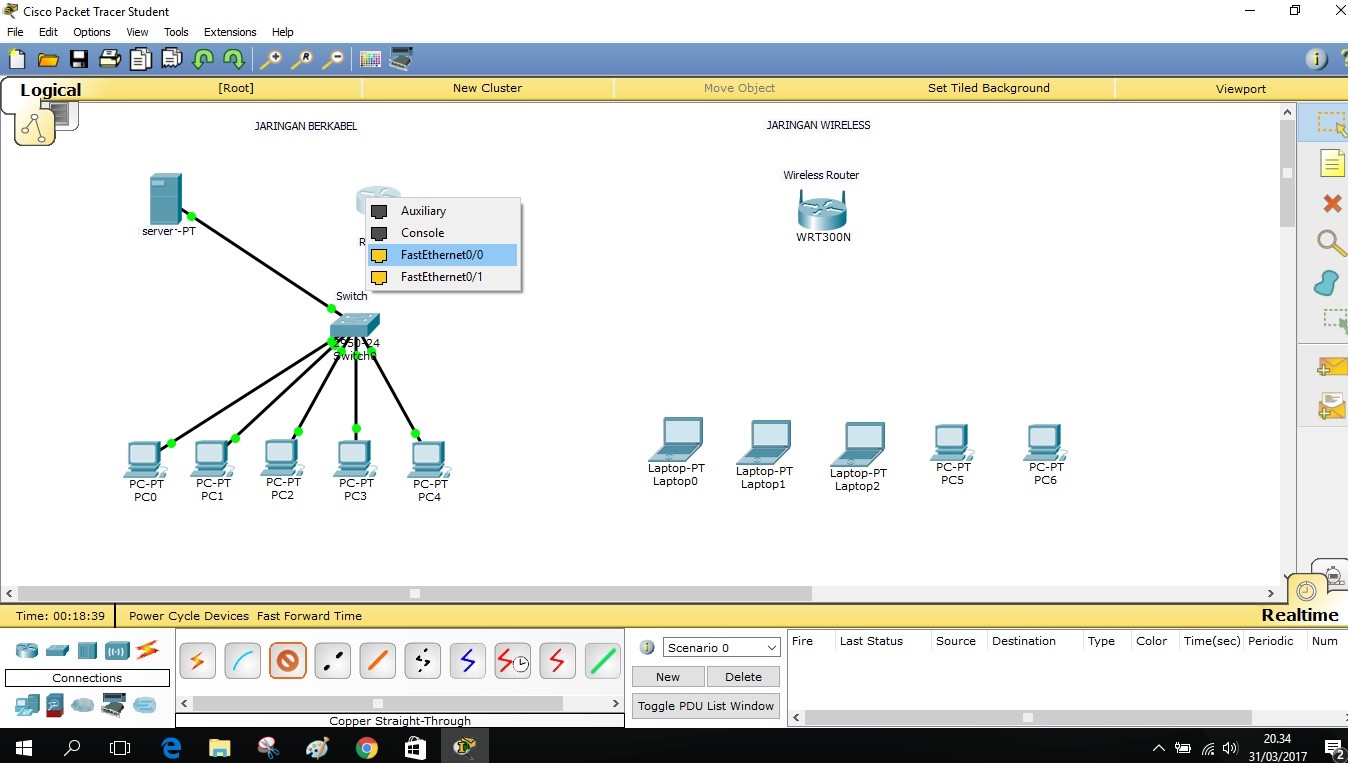Select FastEthernet0/0 port in popup
Viewport: 1348px width, 763px height.
click(x=443, y=255)
